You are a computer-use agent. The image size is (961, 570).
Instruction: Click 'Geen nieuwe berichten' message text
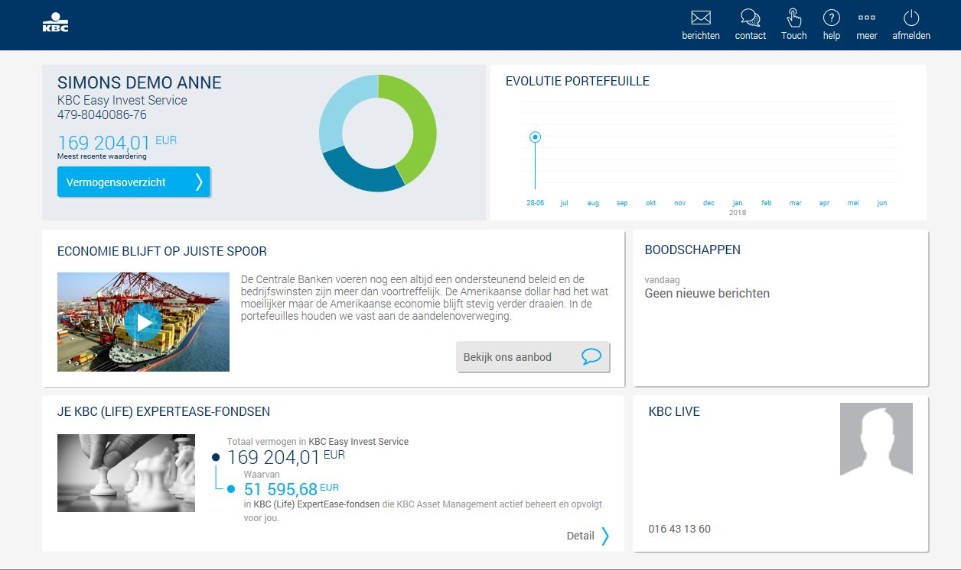click(x=707, y=294)
